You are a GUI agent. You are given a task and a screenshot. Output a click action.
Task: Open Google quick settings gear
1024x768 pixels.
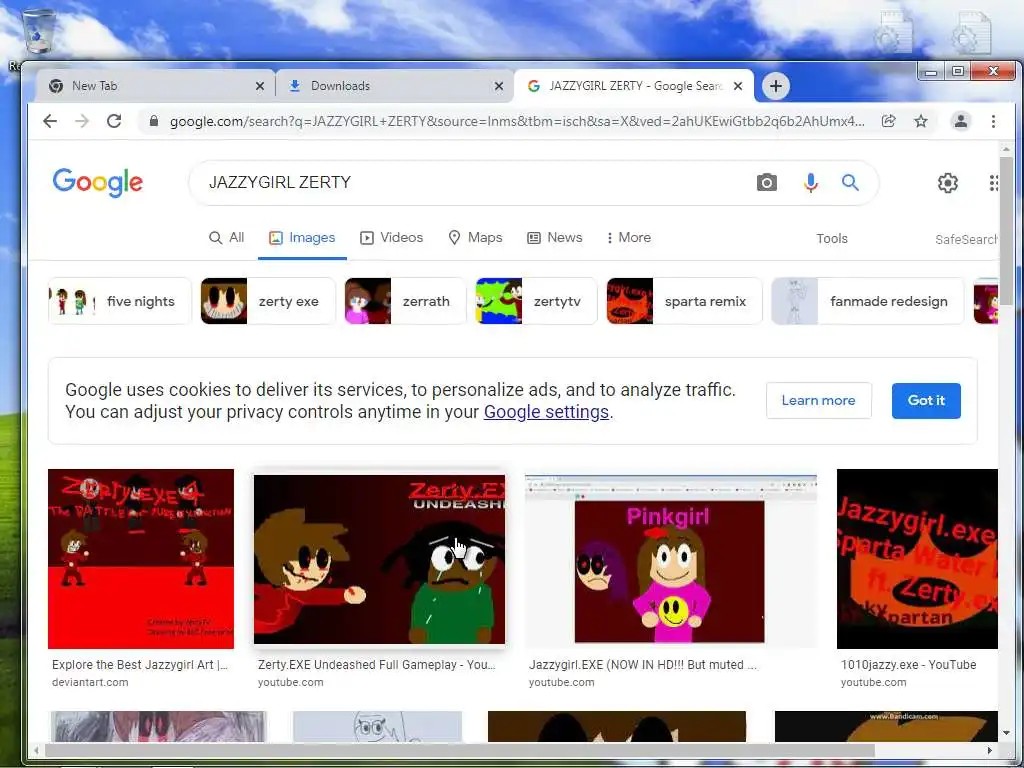click(948, 183)
